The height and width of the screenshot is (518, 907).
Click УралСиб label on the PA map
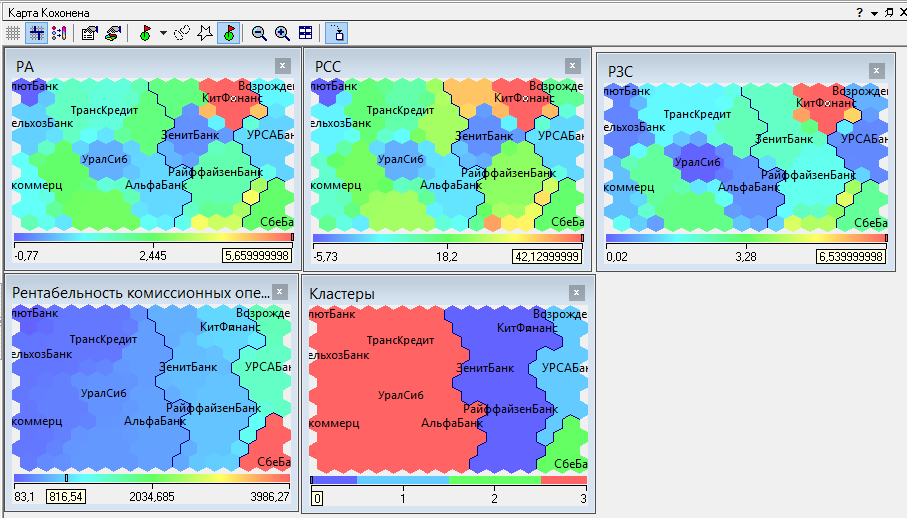coord(104,159)
